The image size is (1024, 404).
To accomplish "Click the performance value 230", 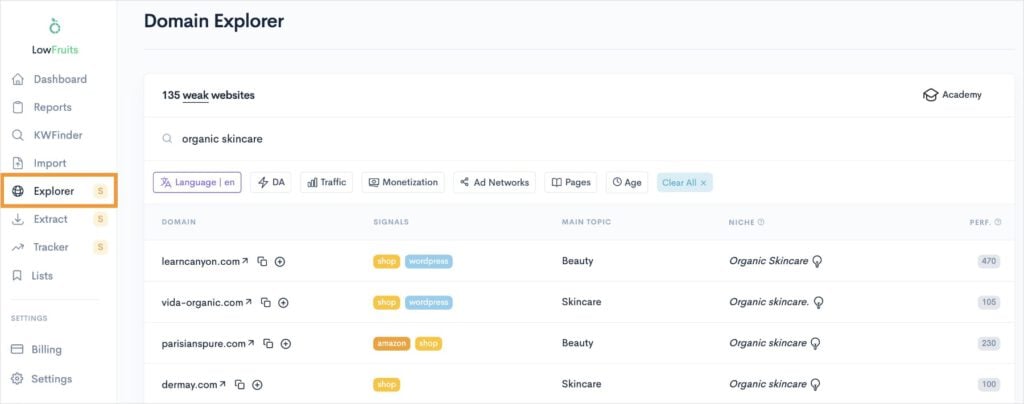I will [x=989, y=343].
